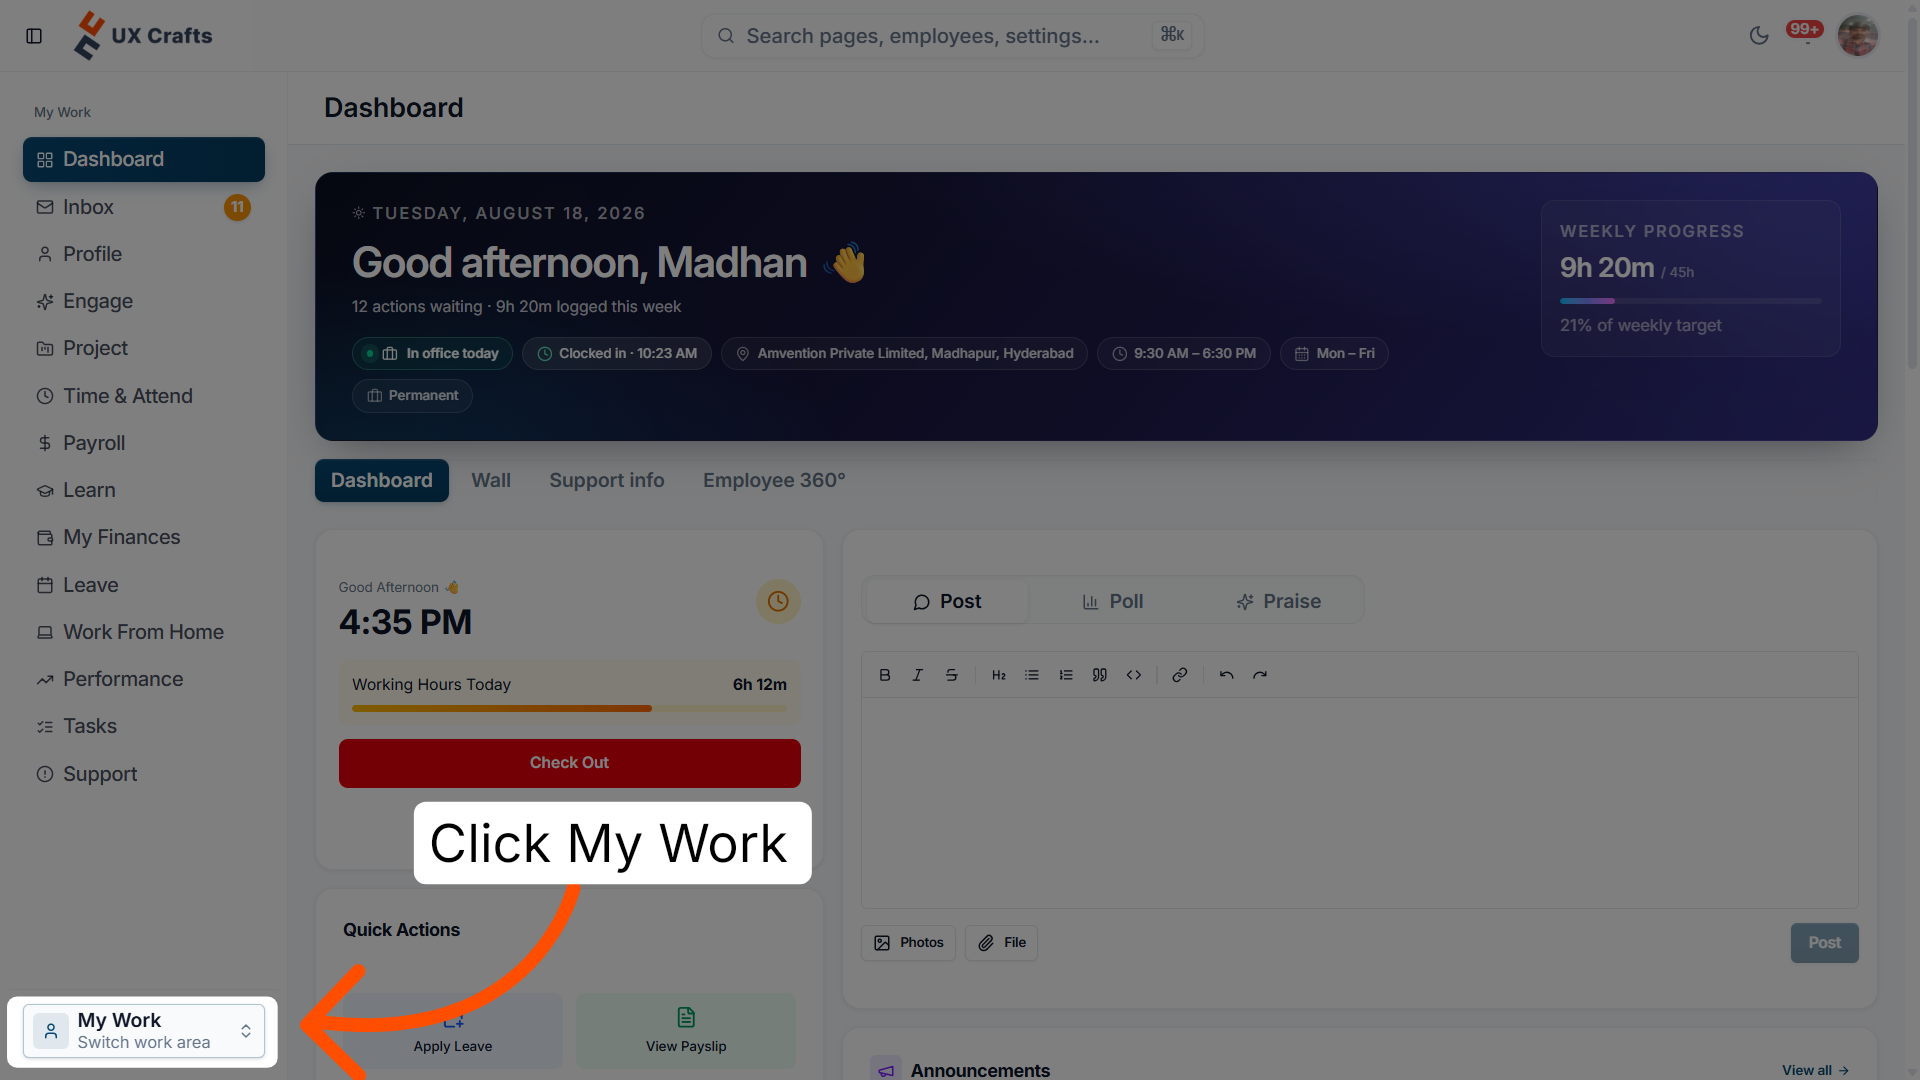Open My Work area switcher dropdown
The image size is (1920, 1080).
click(x=144, y=1031)
